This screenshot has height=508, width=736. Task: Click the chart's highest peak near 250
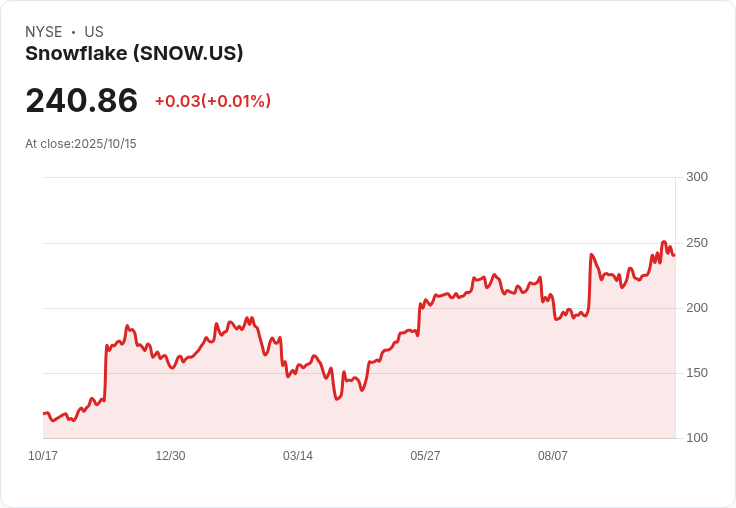pyautogui.click(x=664, y=242)
